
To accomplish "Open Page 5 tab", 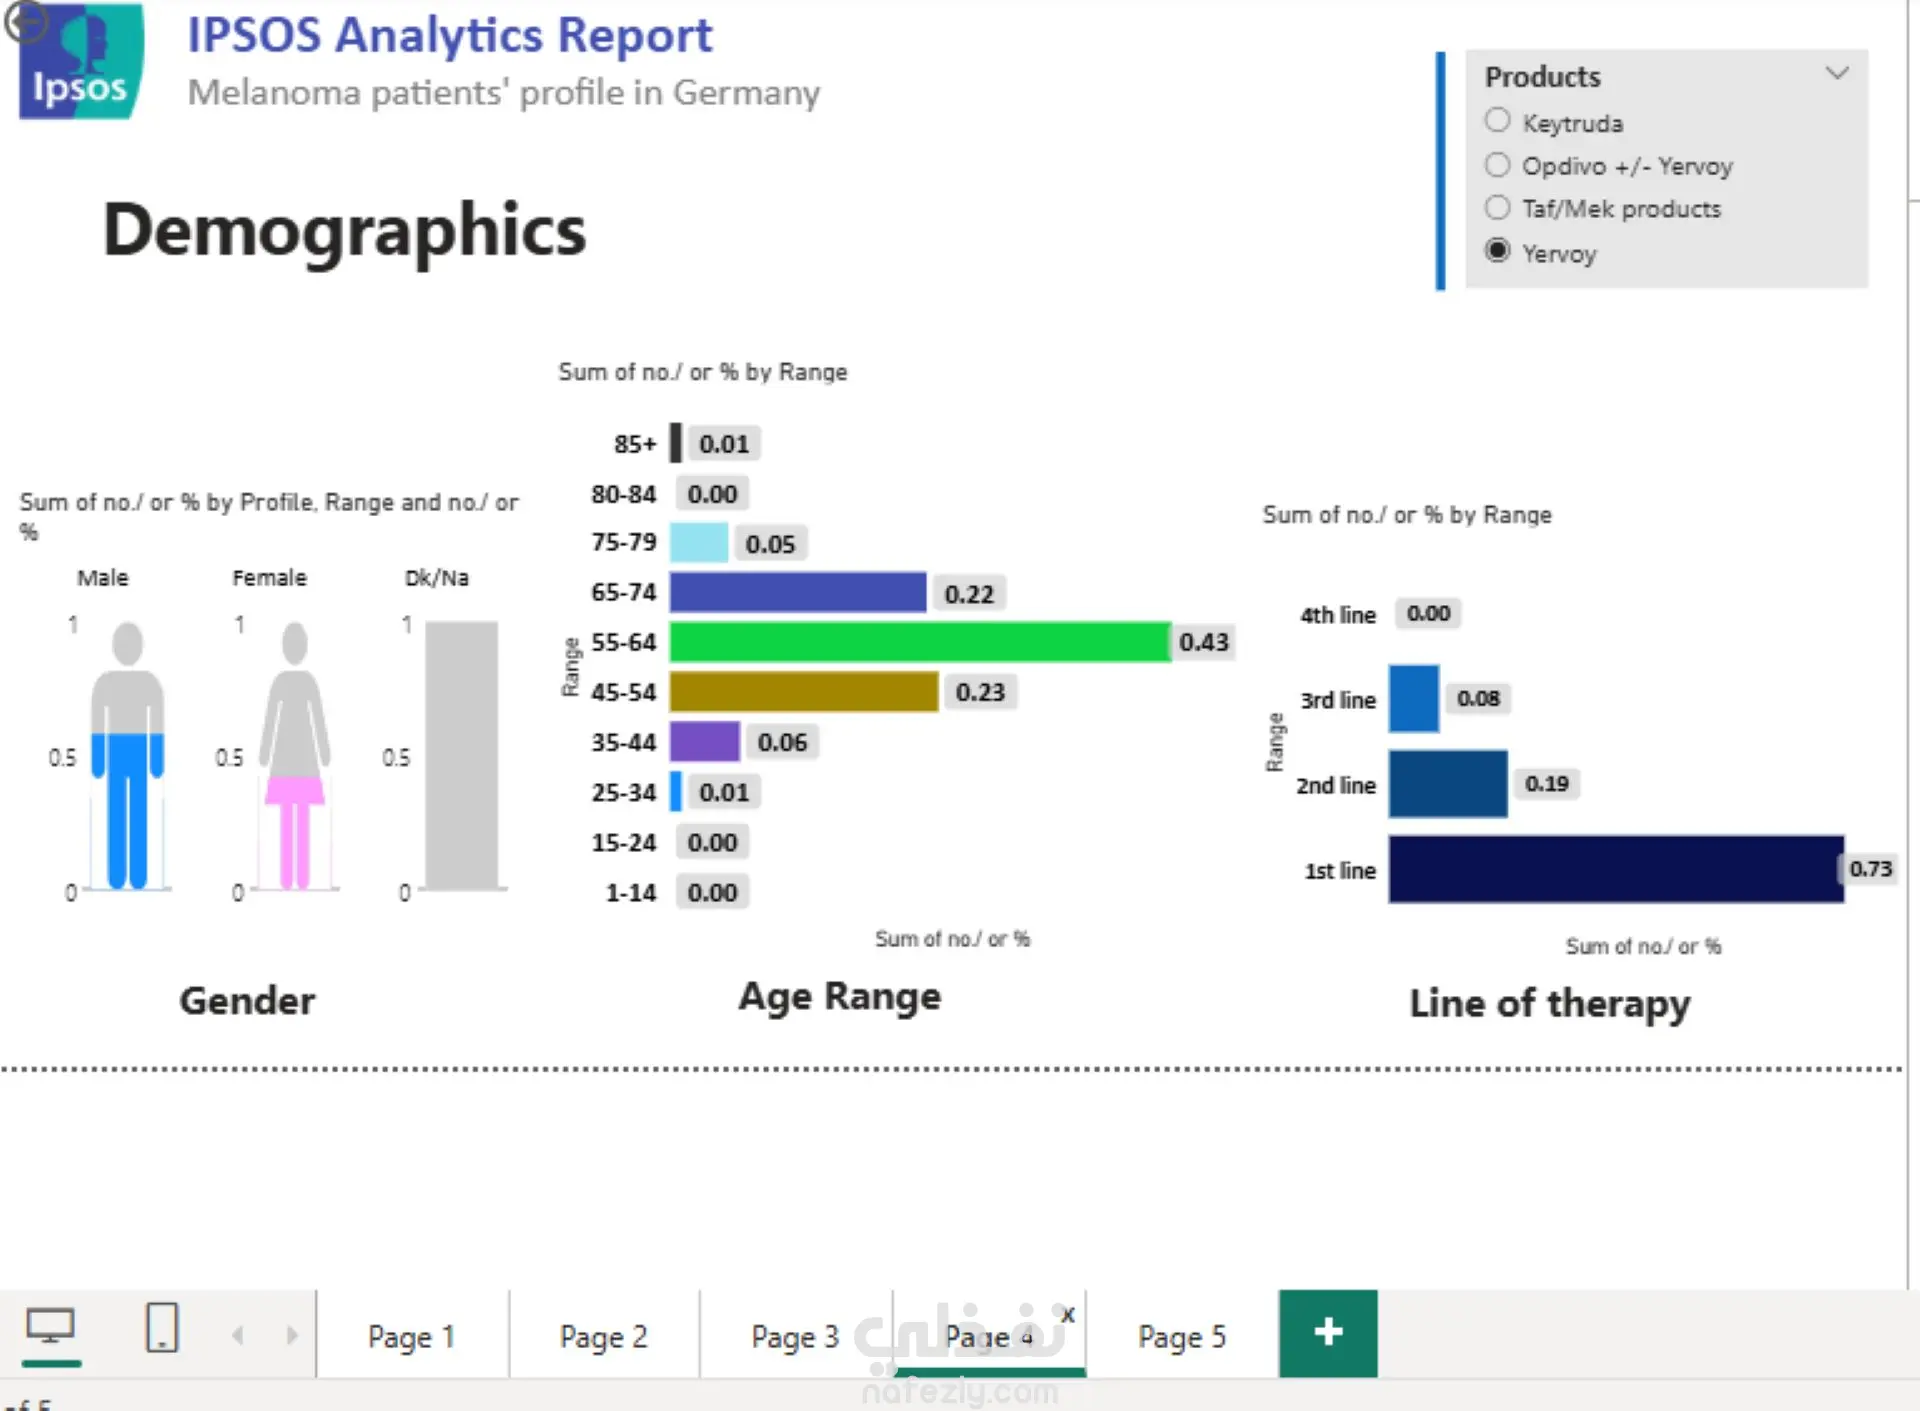I will (x=1182, y=1336).
